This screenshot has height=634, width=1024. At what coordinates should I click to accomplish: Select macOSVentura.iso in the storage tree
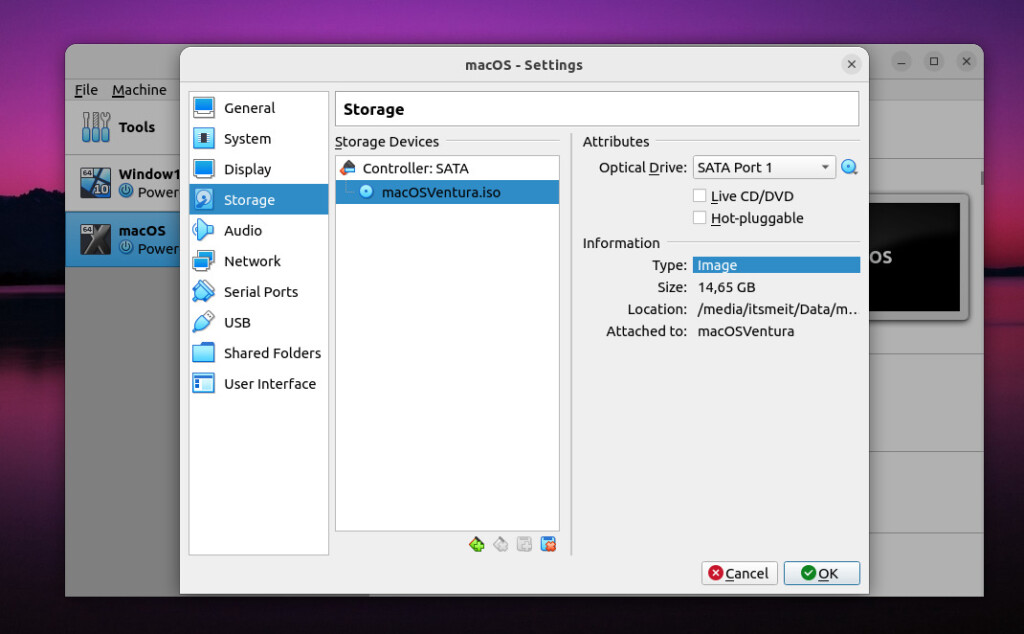pyautogui.click(x=440, y=192)
